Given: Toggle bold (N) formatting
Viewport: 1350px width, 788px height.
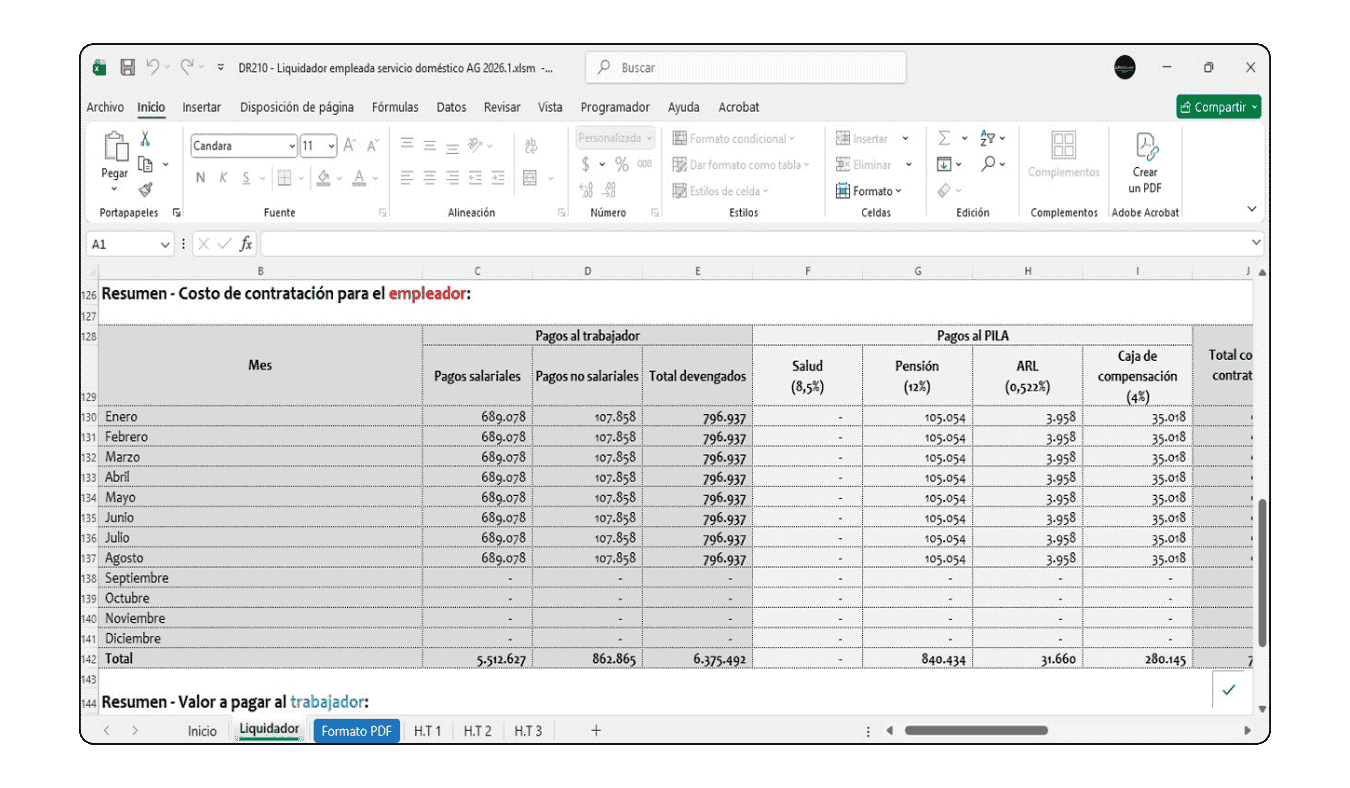Looking at the screenshot, I should [201, 177].
